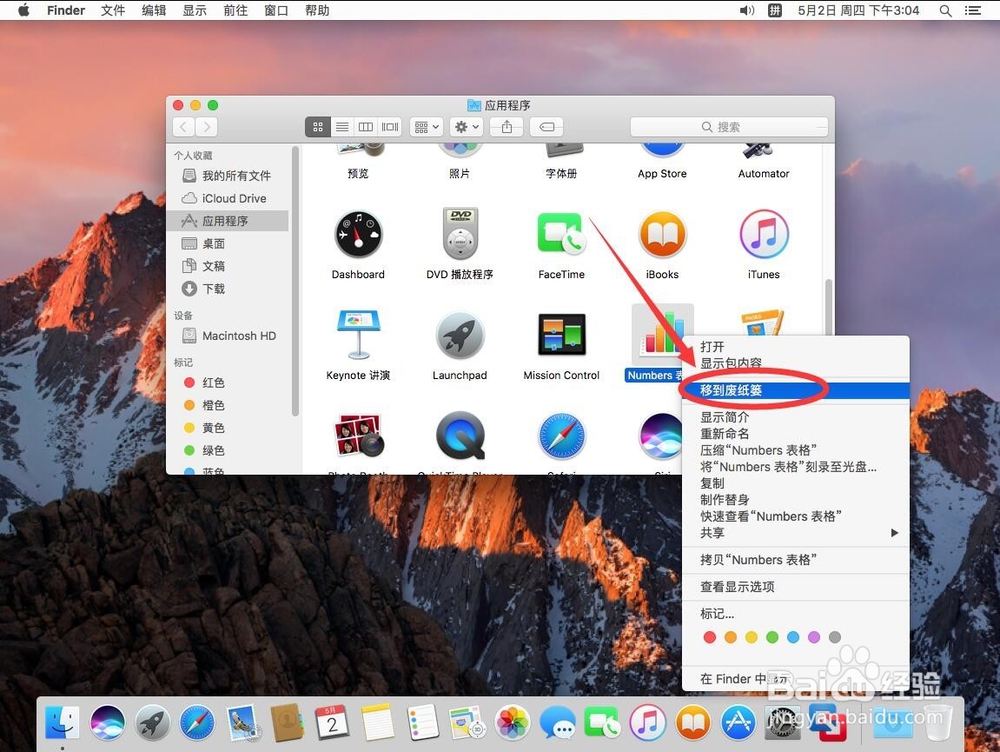This screenshot has height=752, width=1000.
Task: Click the Finder back navigation button
Action: click(x=183, y=127)
